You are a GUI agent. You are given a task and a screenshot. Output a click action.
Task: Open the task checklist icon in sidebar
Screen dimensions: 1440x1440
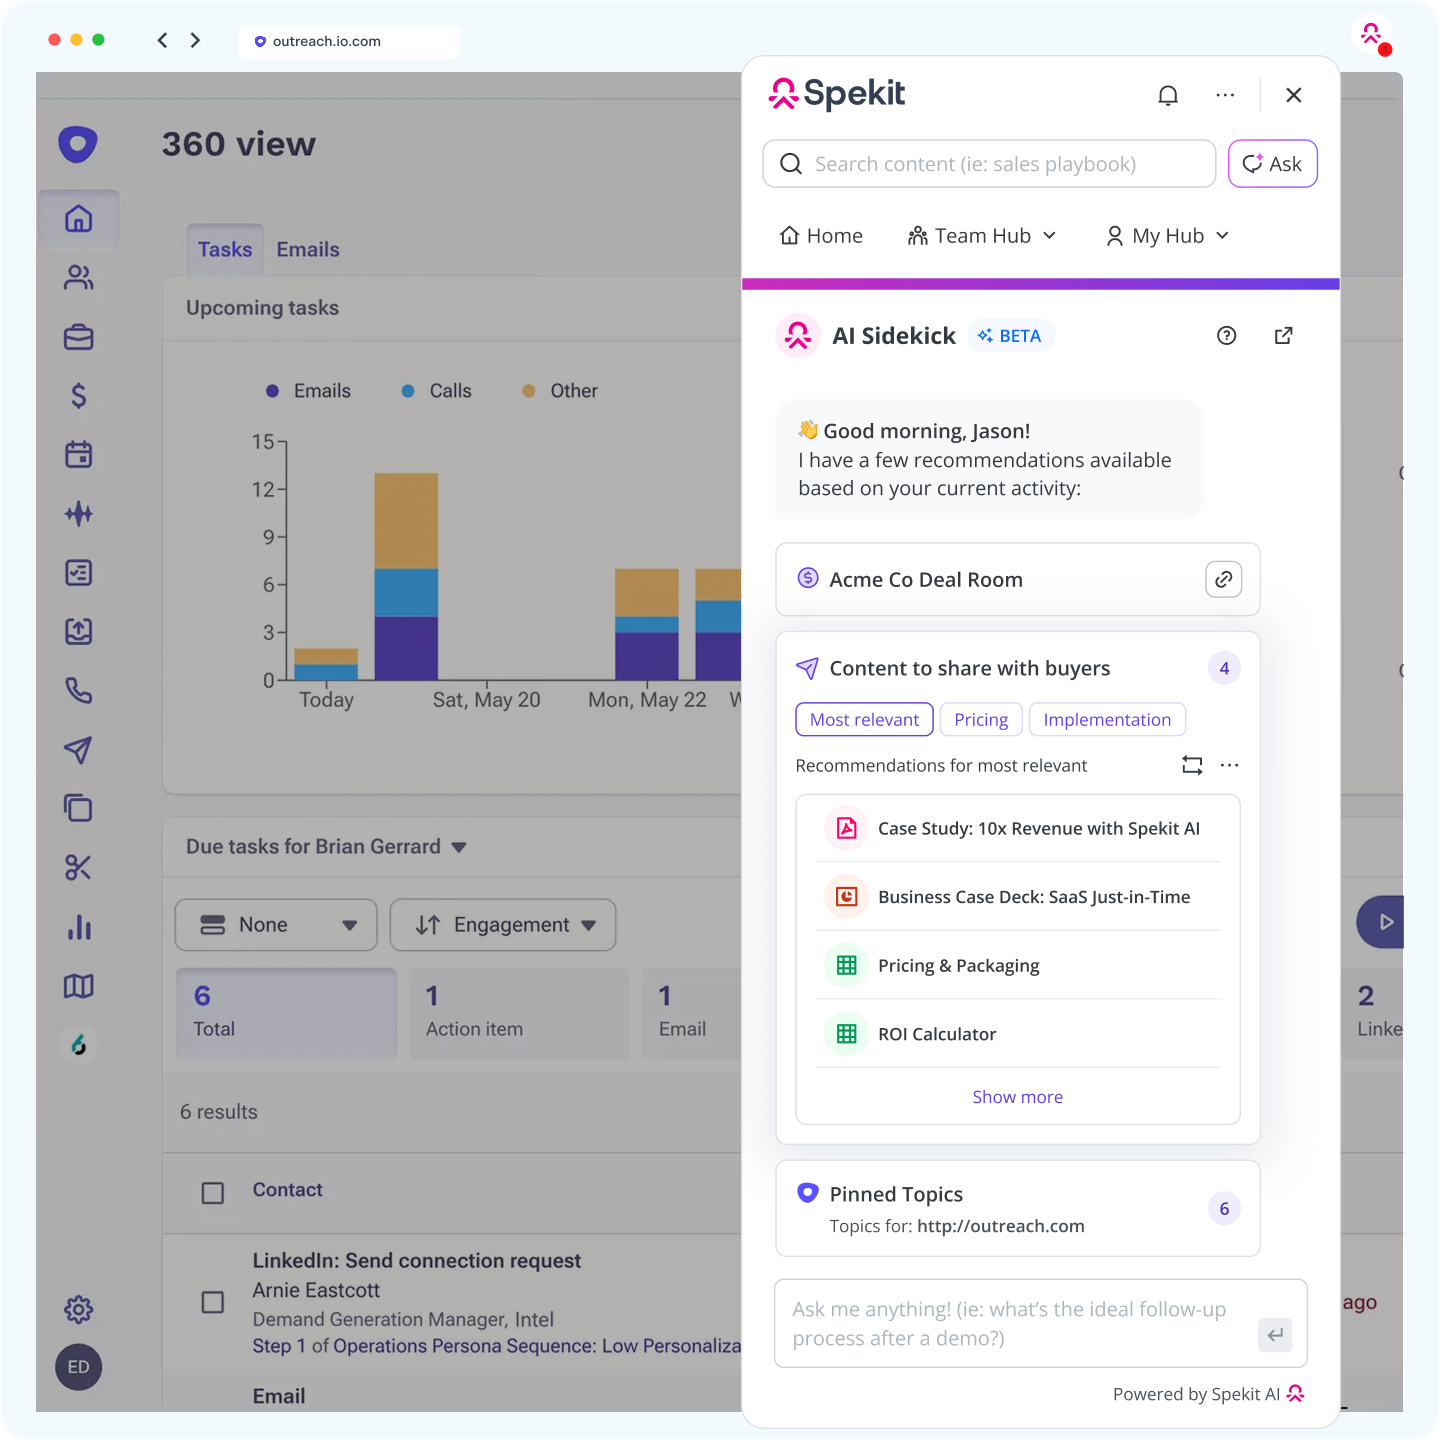78,573
